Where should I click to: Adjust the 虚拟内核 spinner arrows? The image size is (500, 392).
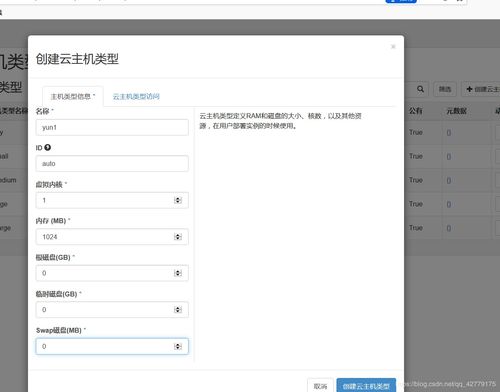[x=178, y=200]
